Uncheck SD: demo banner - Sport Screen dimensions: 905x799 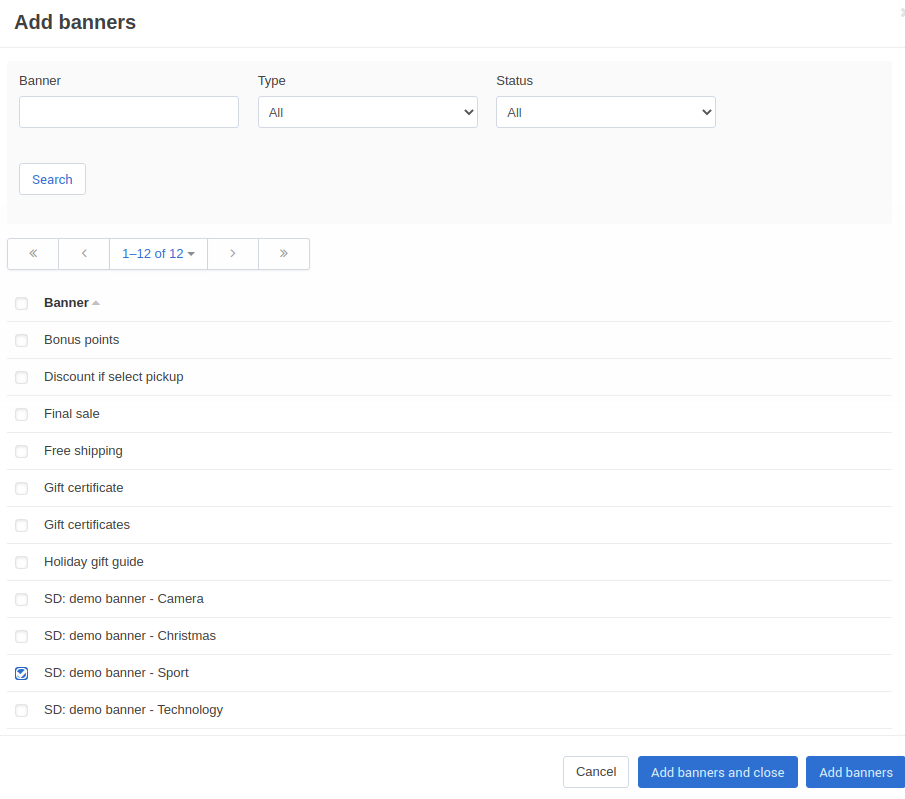(x=21, y=673)
